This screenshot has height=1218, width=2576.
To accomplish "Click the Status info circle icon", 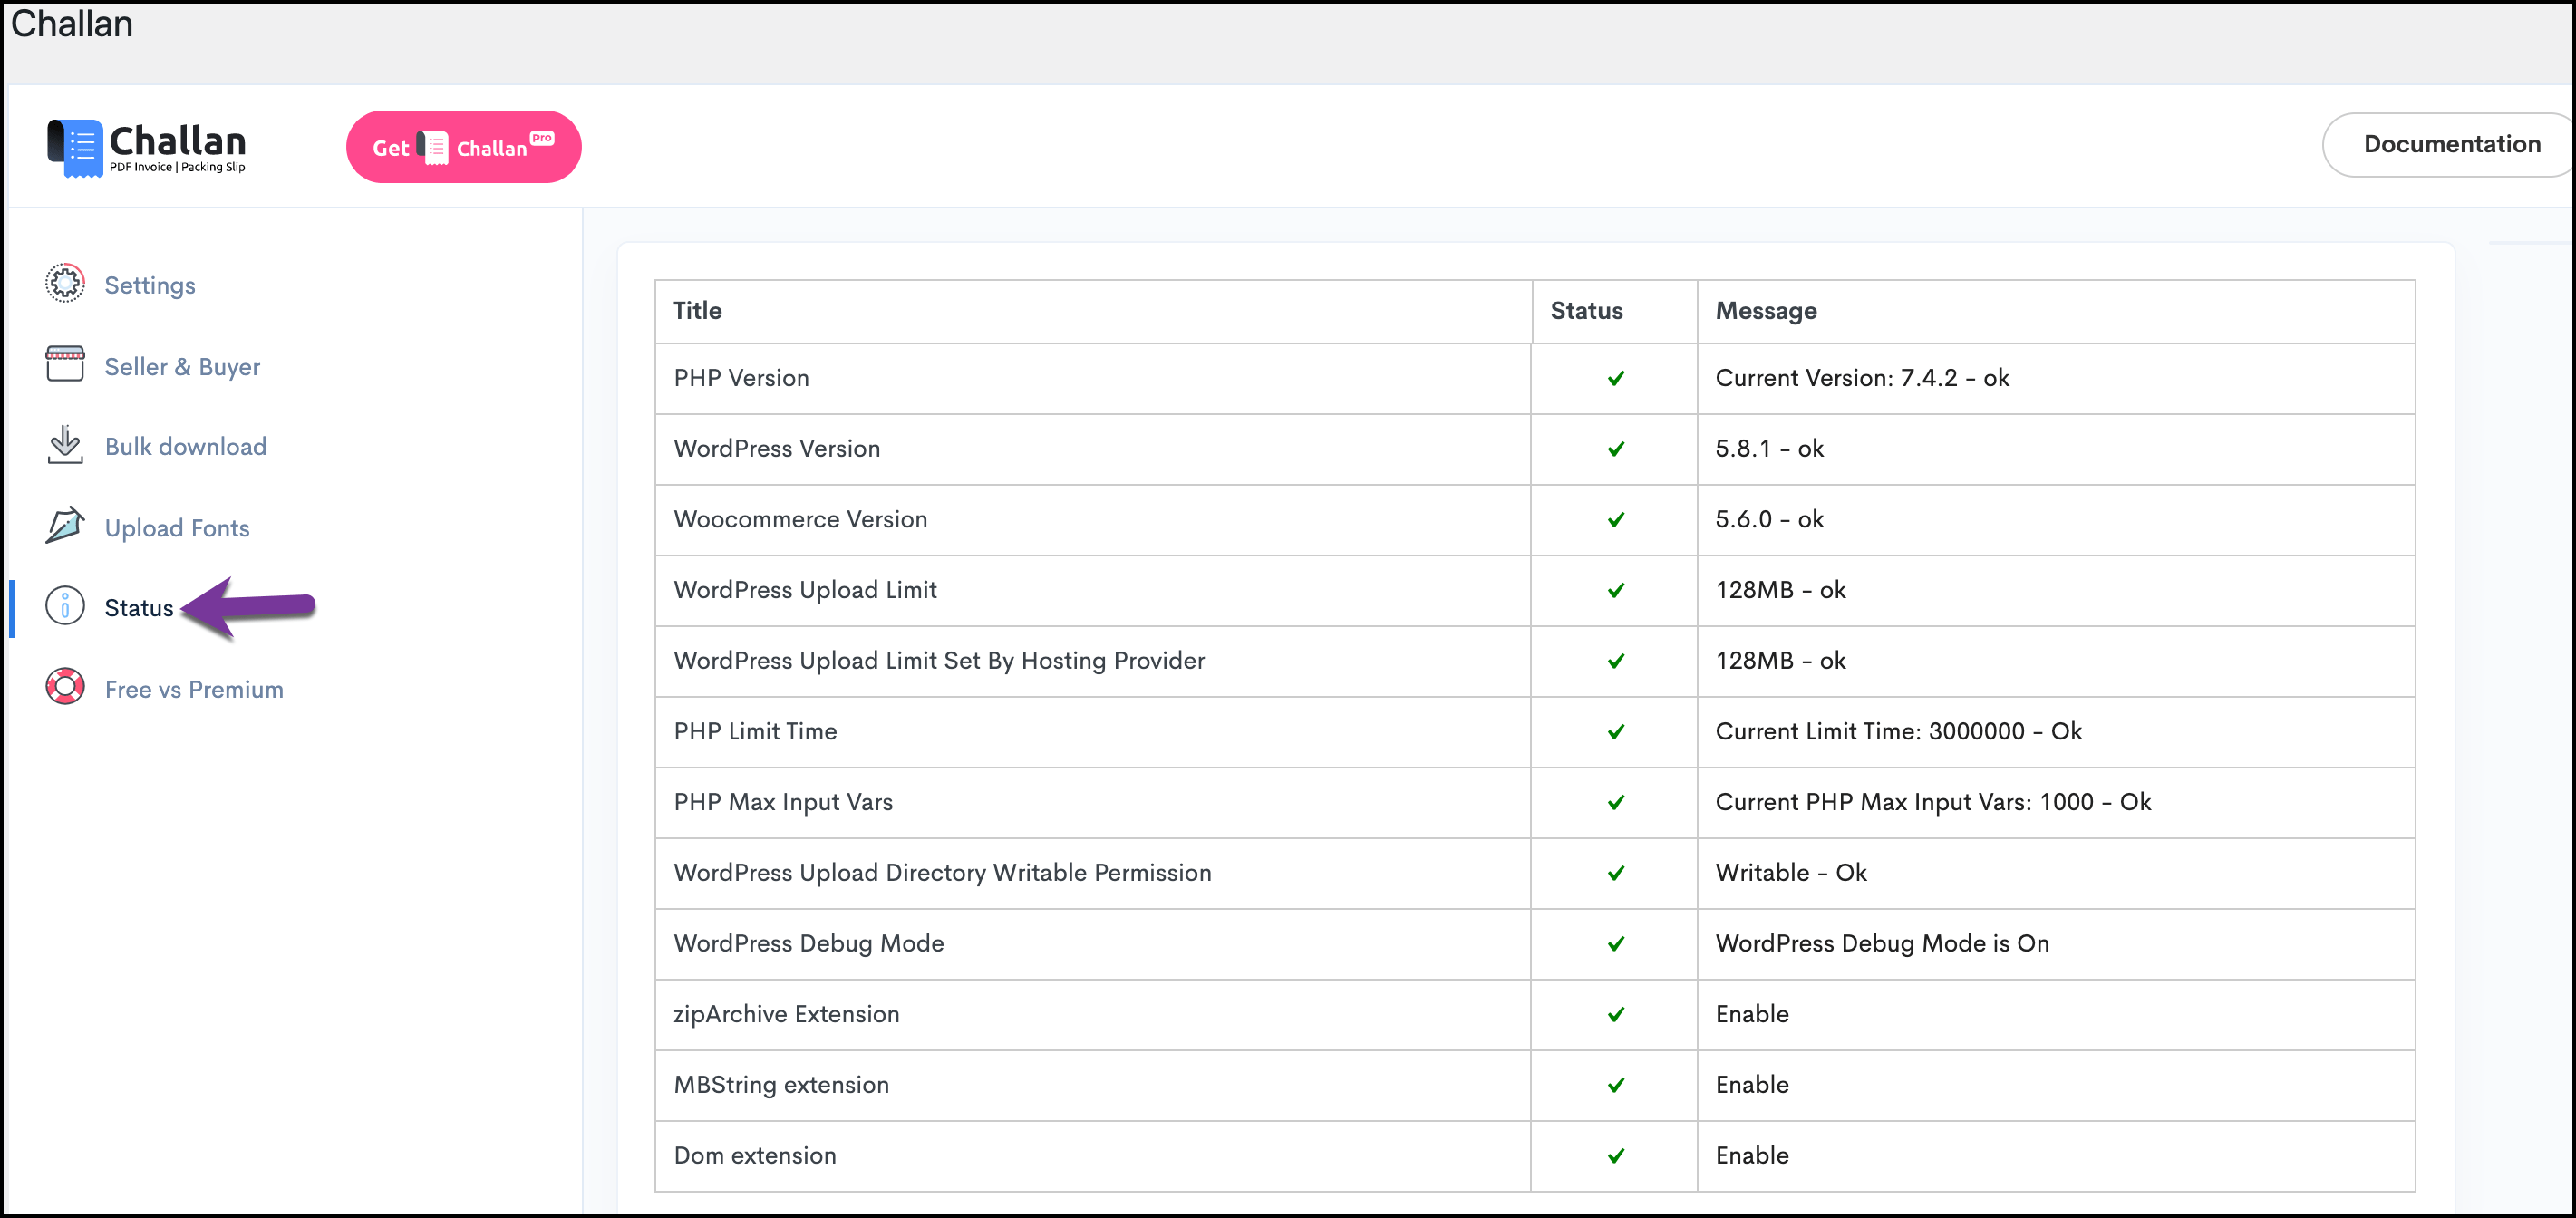I will [65, 607].
